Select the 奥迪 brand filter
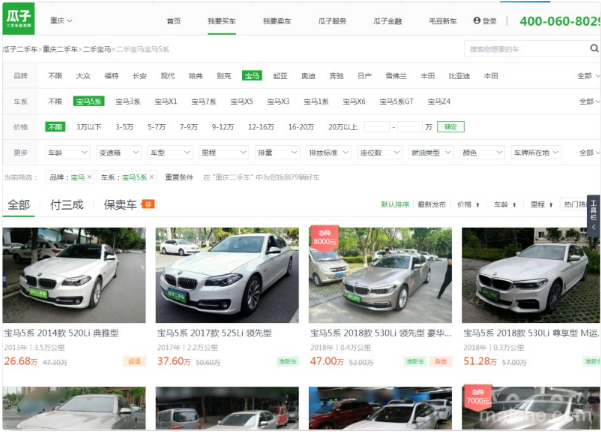The image size is (601, 432). pos(308,76)
